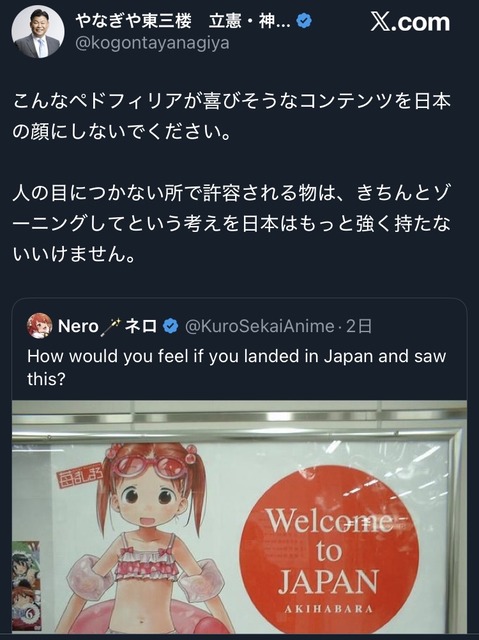This screenshot has height=640, width=479.
Task: Open the attached poster photo
Action: click(x=240, y=517)
